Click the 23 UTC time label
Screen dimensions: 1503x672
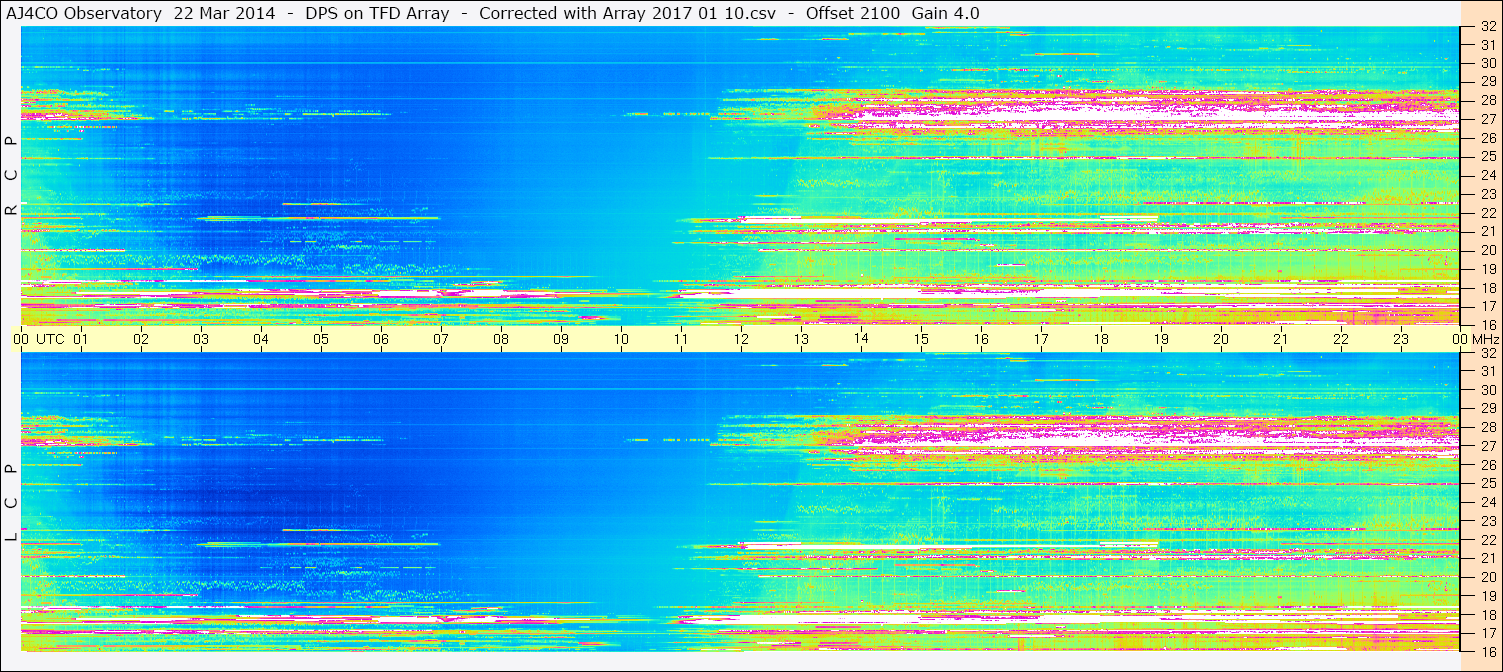click(x=1400, y=339)
